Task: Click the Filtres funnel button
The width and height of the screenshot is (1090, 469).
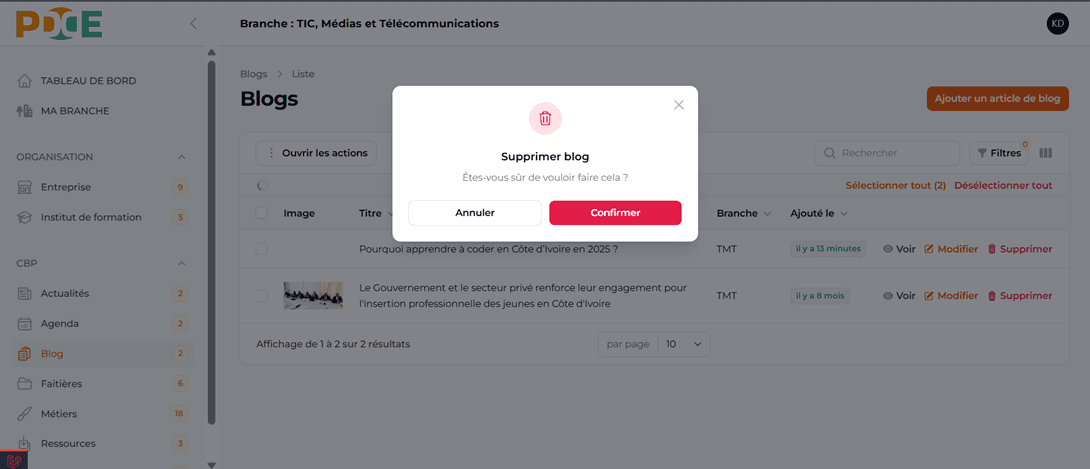Action: (998, 153)
